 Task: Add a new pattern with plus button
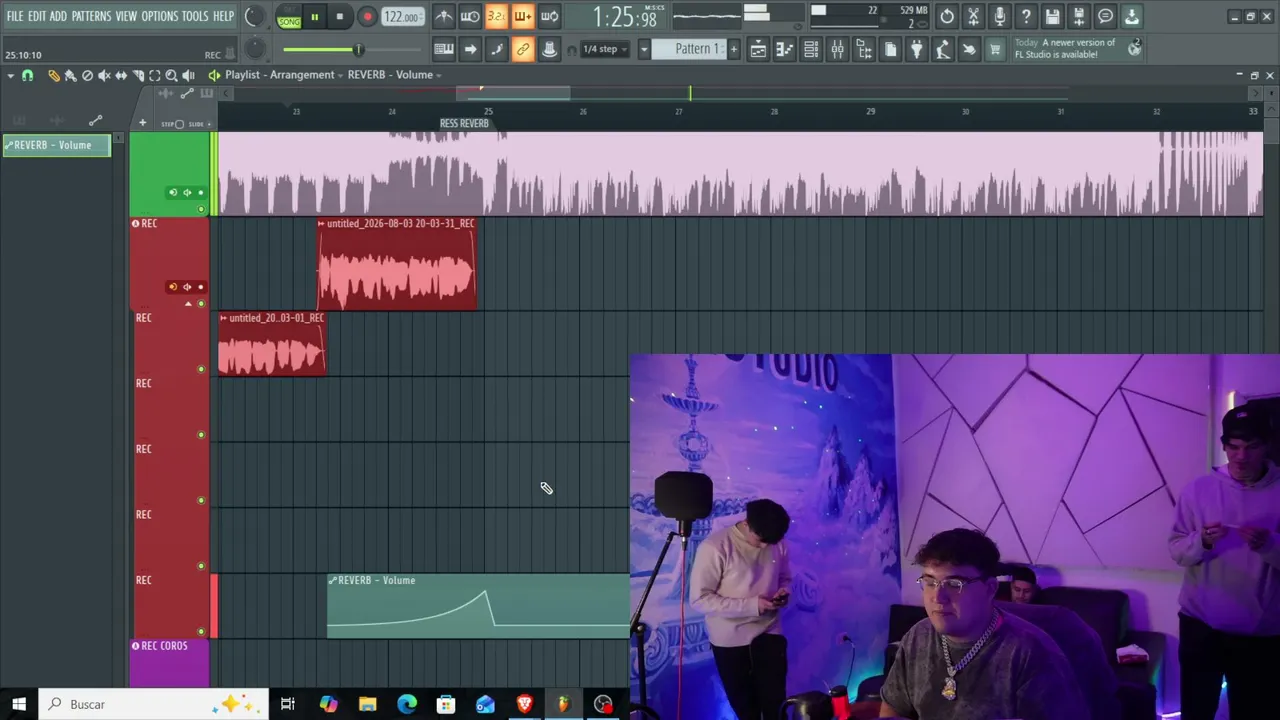(x=733, y=49)
